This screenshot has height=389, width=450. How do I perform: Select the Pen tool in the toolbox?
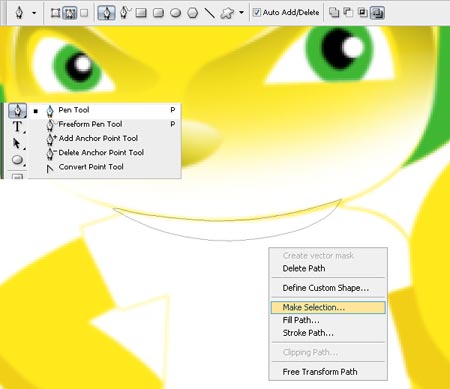click(17, 110)
